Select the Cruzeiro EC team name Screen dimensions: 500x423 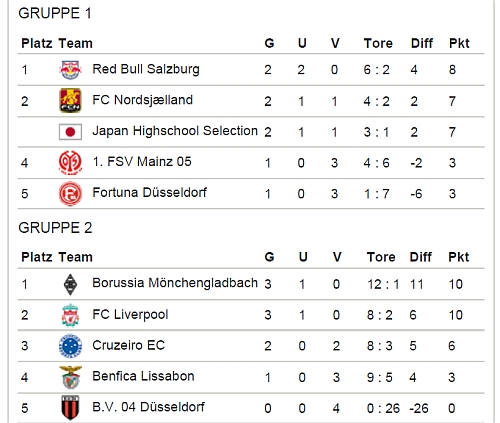(129, 345)
